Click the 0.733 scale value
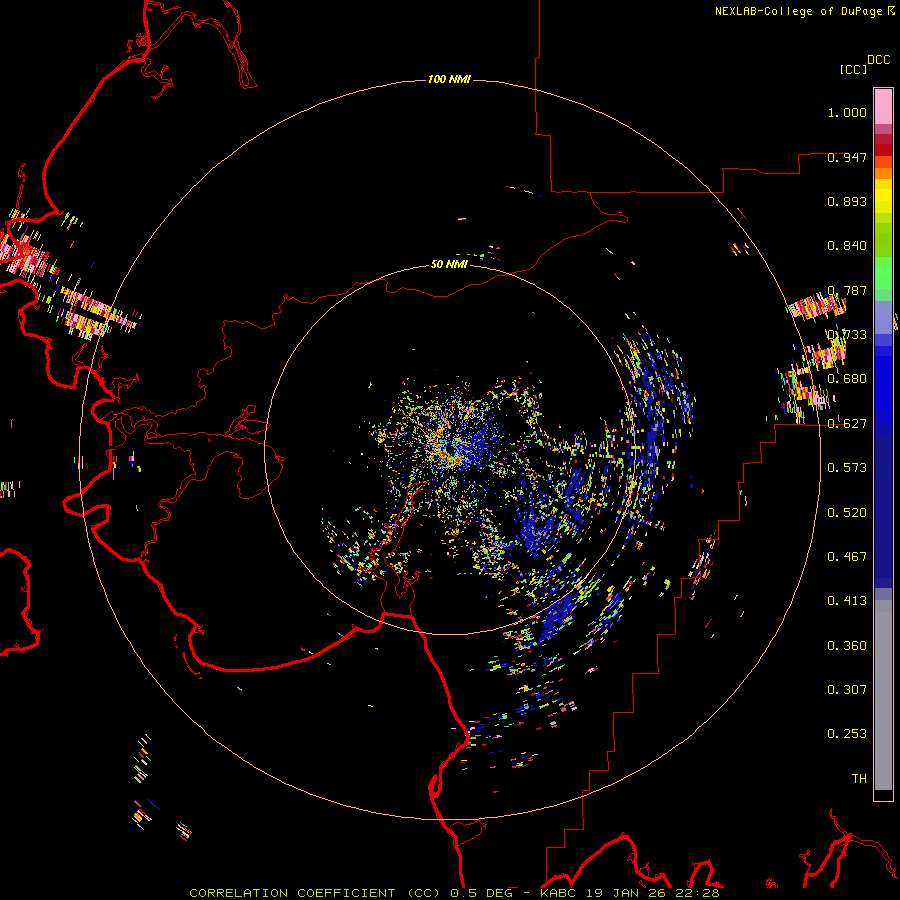 847,335
